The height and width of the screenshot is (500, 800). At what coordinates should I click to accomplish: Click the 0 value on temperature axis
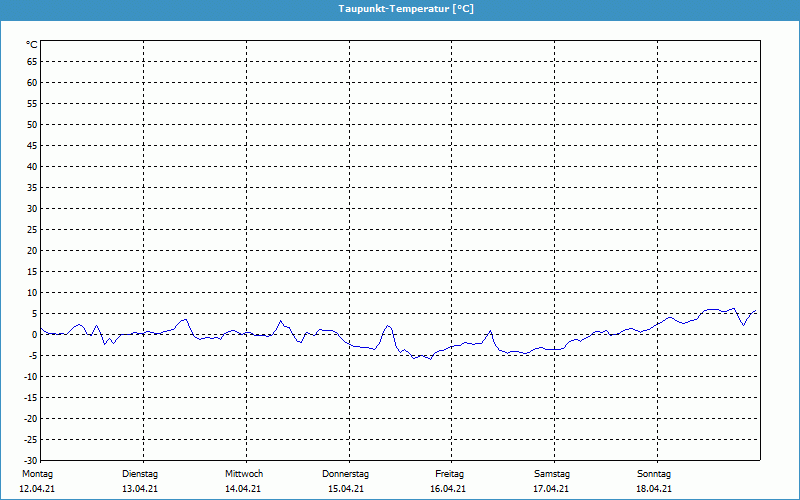[35, 335]
